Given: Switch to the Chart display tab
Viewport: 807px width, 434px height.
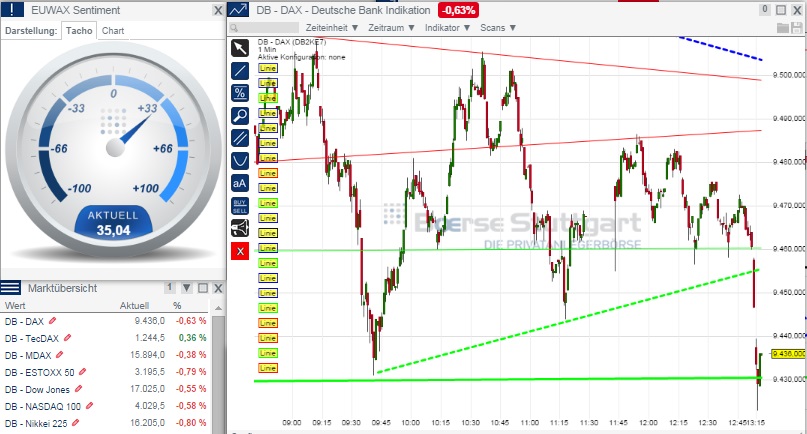Looking at the screenshot, I should pyautogui.click(x=113, y=30).
